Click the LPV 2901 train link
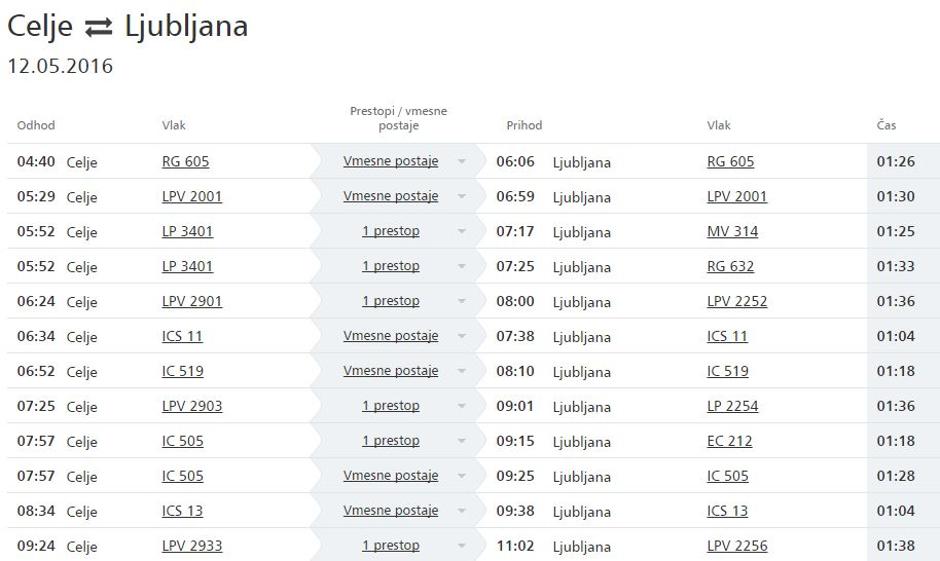940x561 pixels. tap(192, 302)
